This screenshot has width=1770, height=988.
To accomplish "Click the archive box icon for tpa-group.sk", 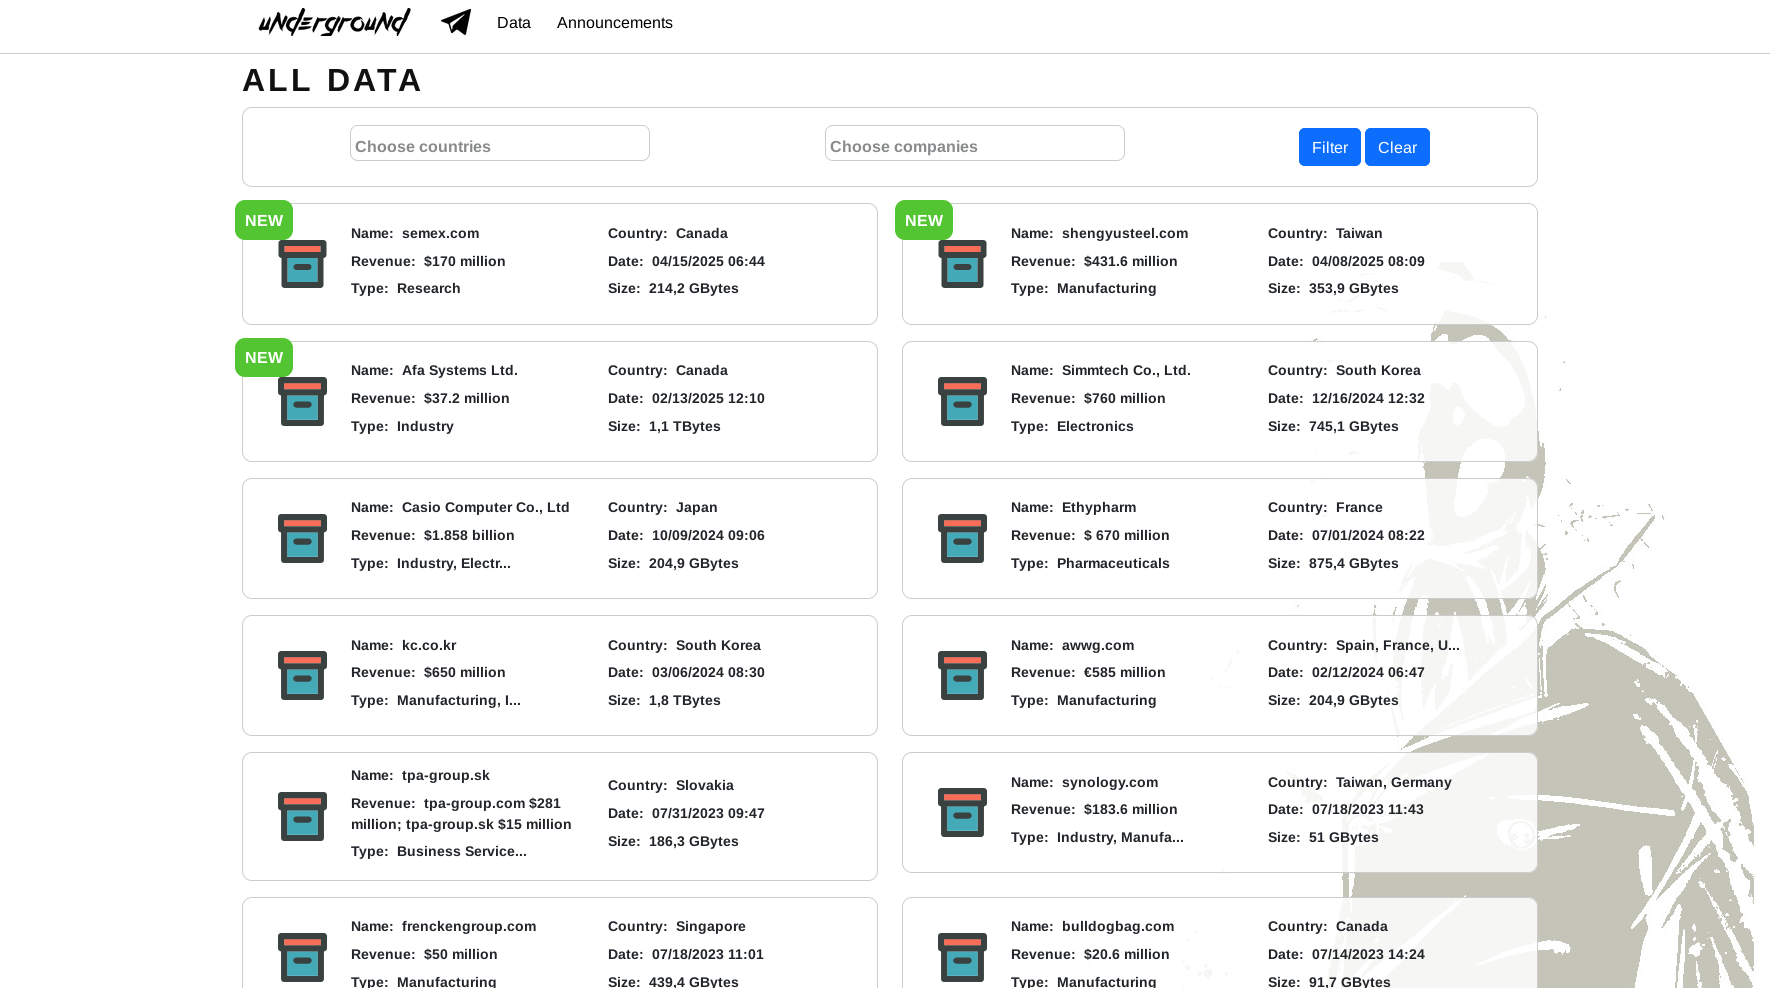I will coord(302,816).
